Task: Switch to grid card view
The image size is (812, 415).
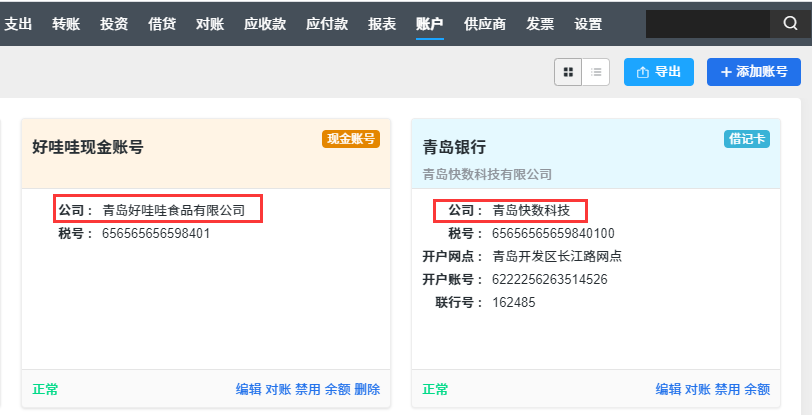Action: [568, 72]
